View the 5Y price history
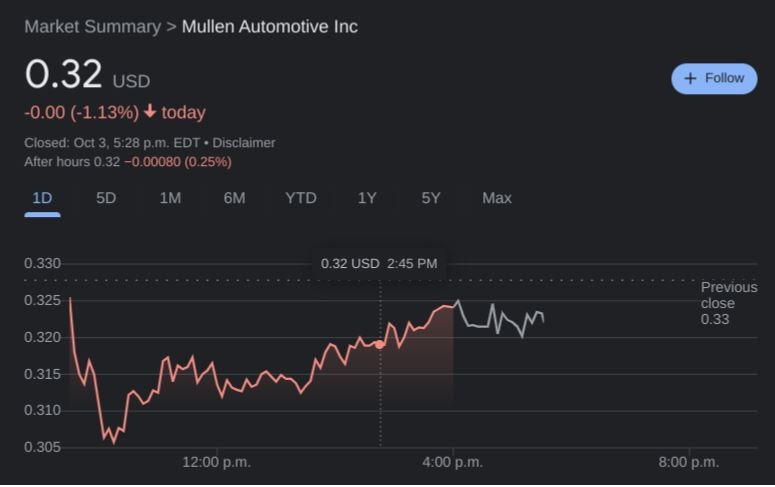 (x=431, y=198)
